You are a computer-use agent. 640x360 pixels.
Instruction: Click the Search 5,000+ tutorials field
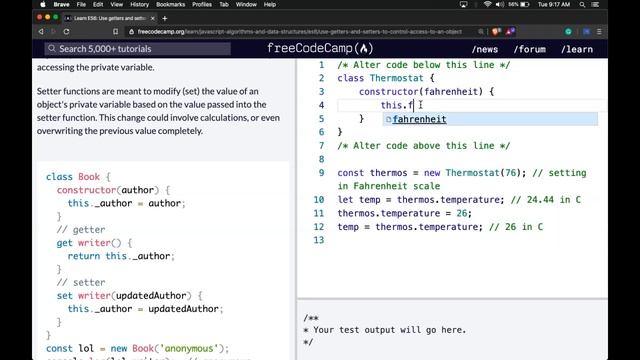138,49
